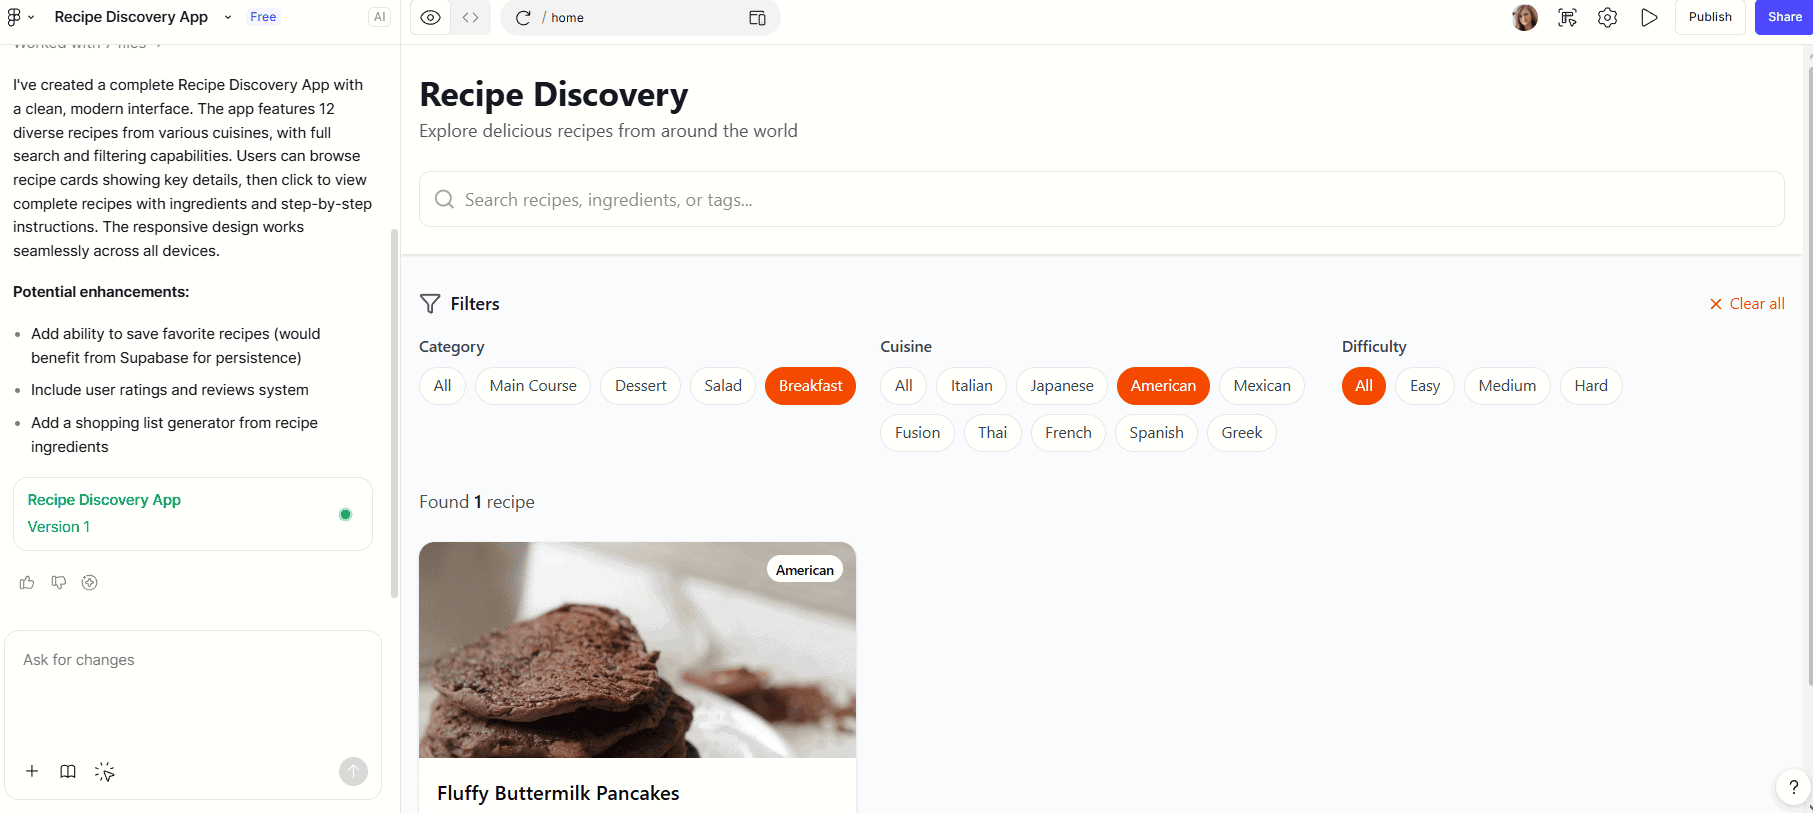1813x813 pixels.
Task: Click the Filters funnel icon
Action: pyautogui.click(x=430, y=304)
